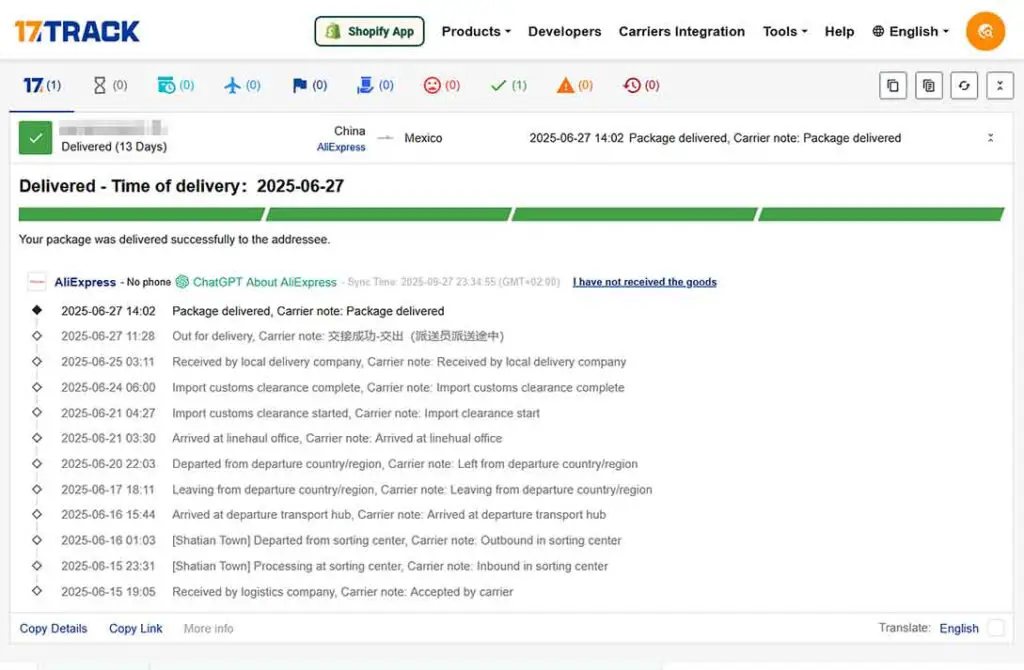Open the Developers menu item
The height and width of the screenshot is (670, 1024).
564,31
